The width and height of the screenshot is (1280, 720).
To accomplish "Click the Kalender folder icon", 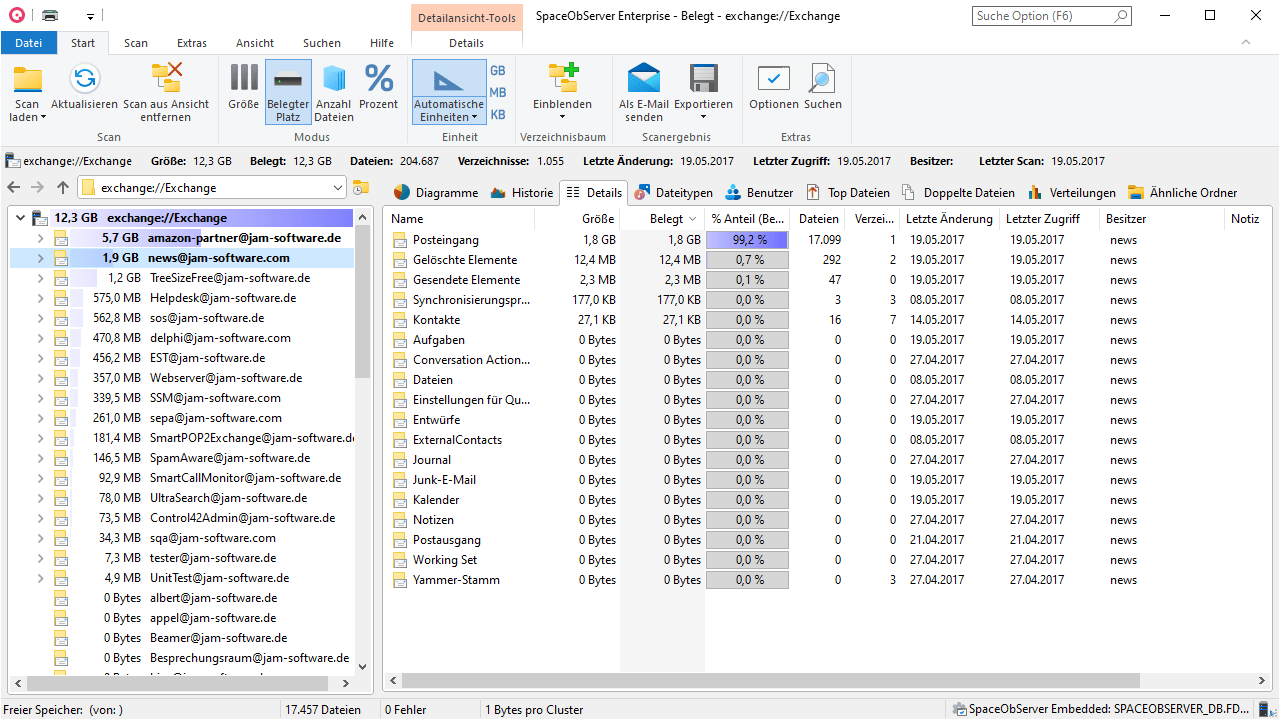I will [400, 500].
